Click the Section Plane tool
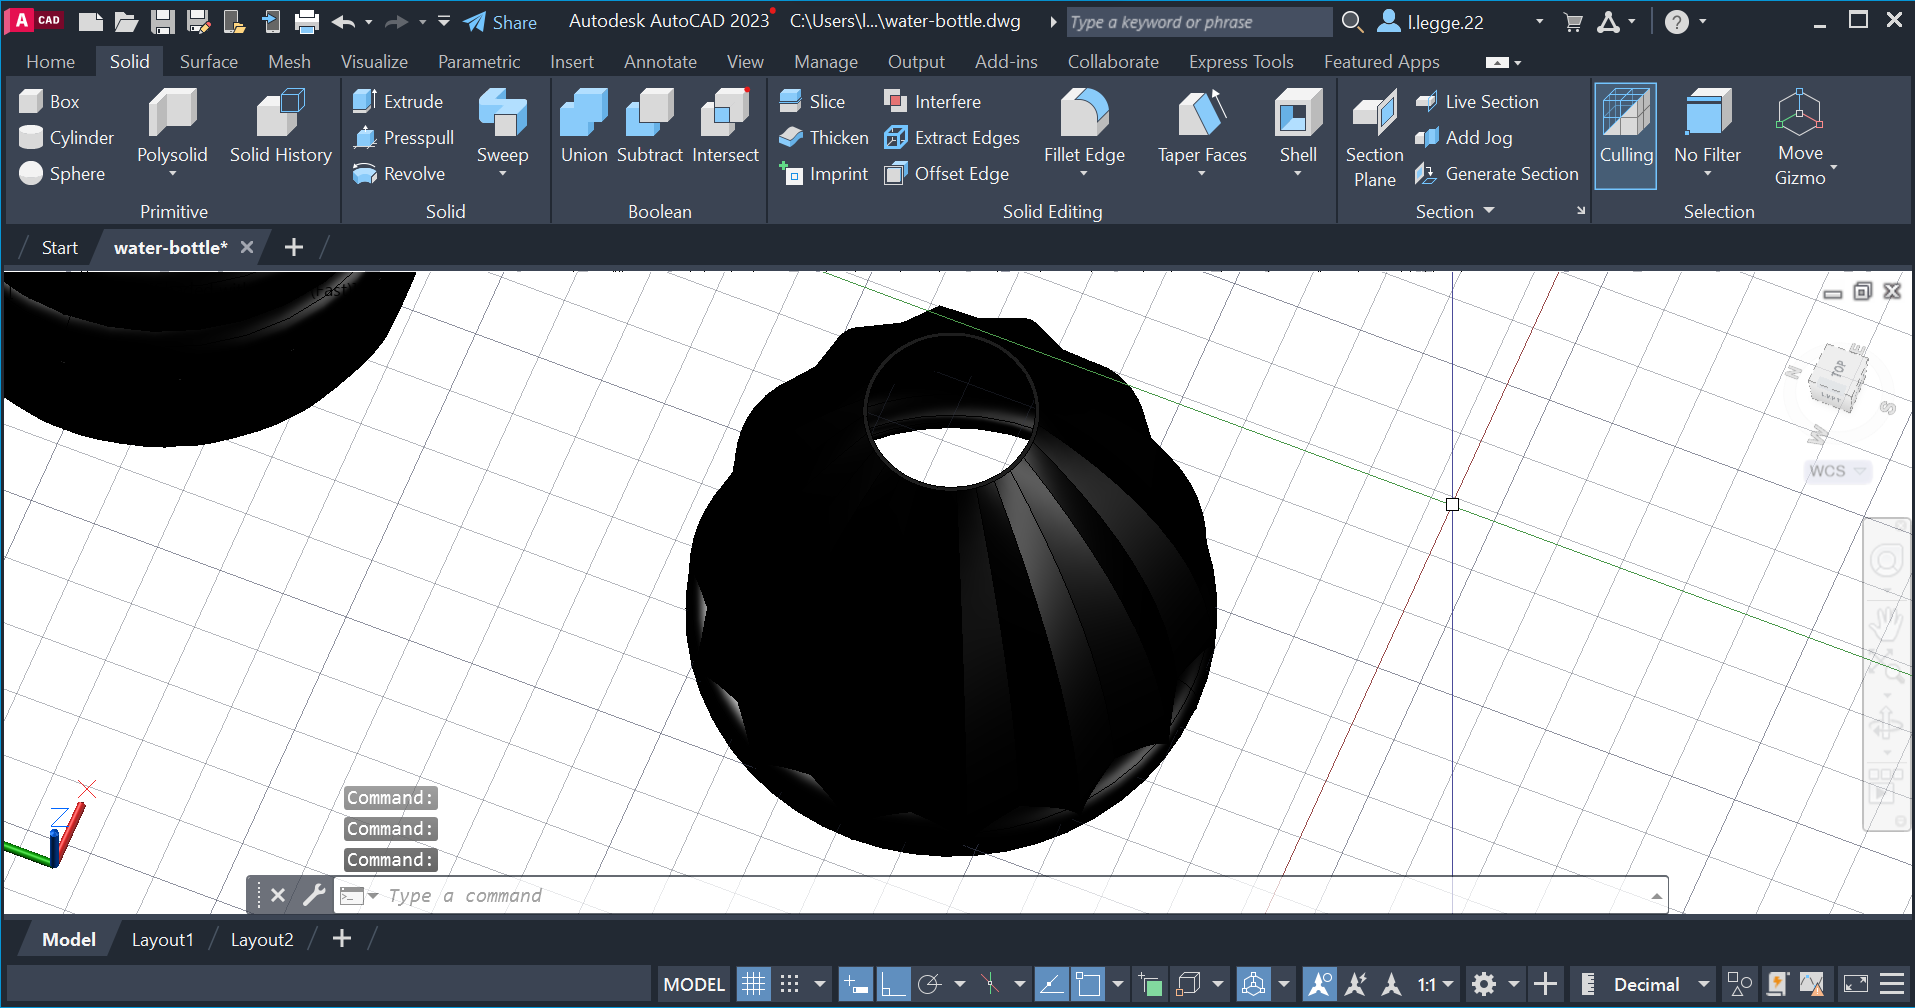The height and width of the screenshot is (1008, 1915). 1375,138
